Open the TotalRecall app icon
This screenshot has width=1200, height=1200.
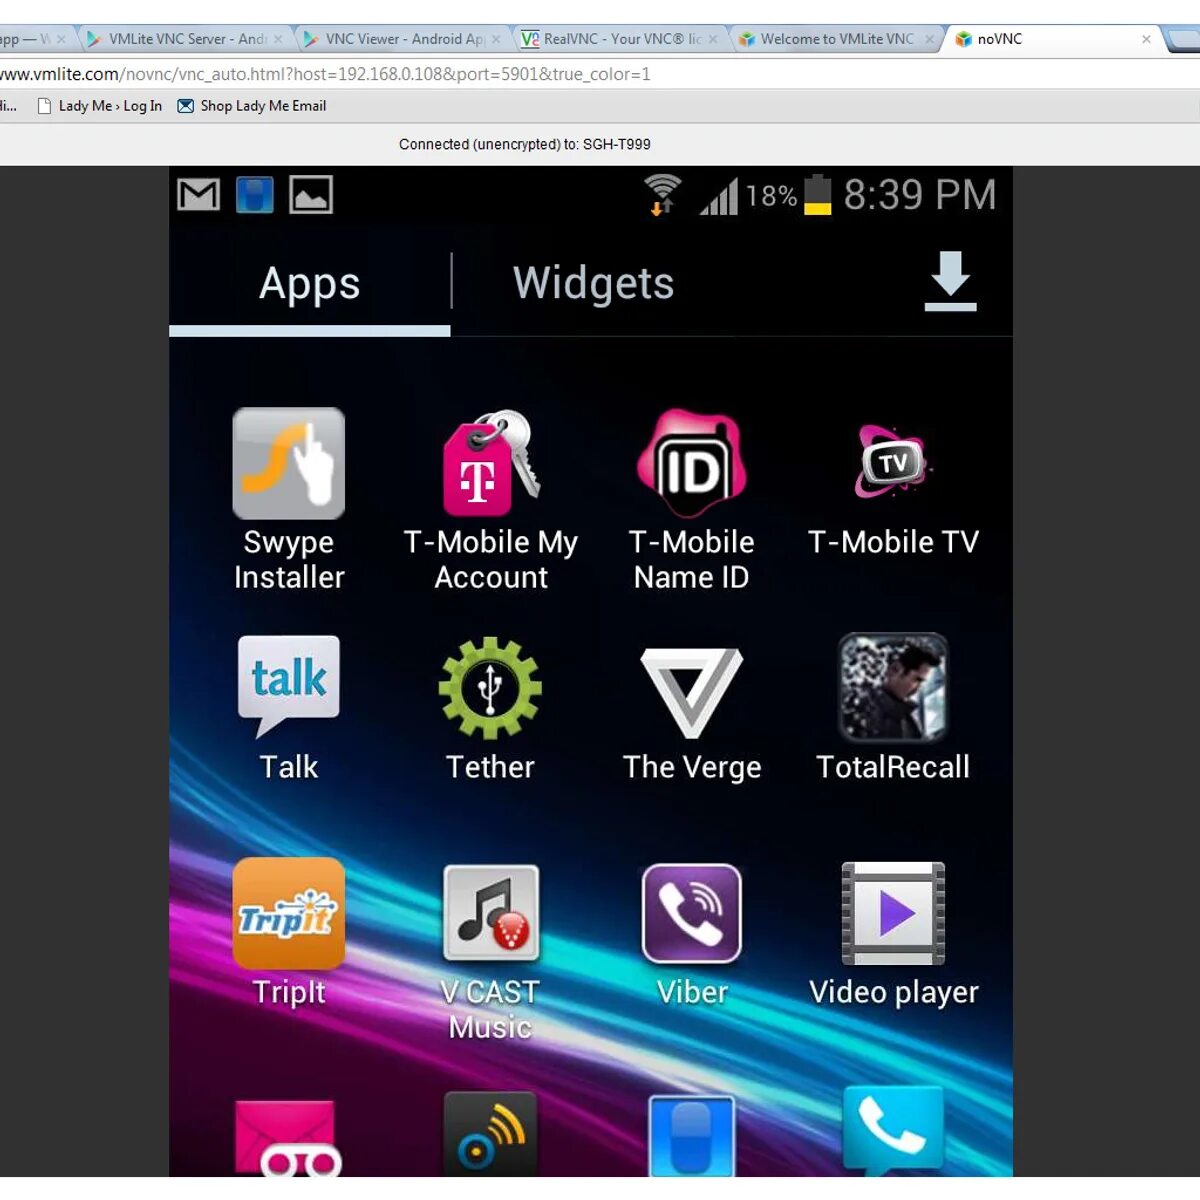click(892, 687)
